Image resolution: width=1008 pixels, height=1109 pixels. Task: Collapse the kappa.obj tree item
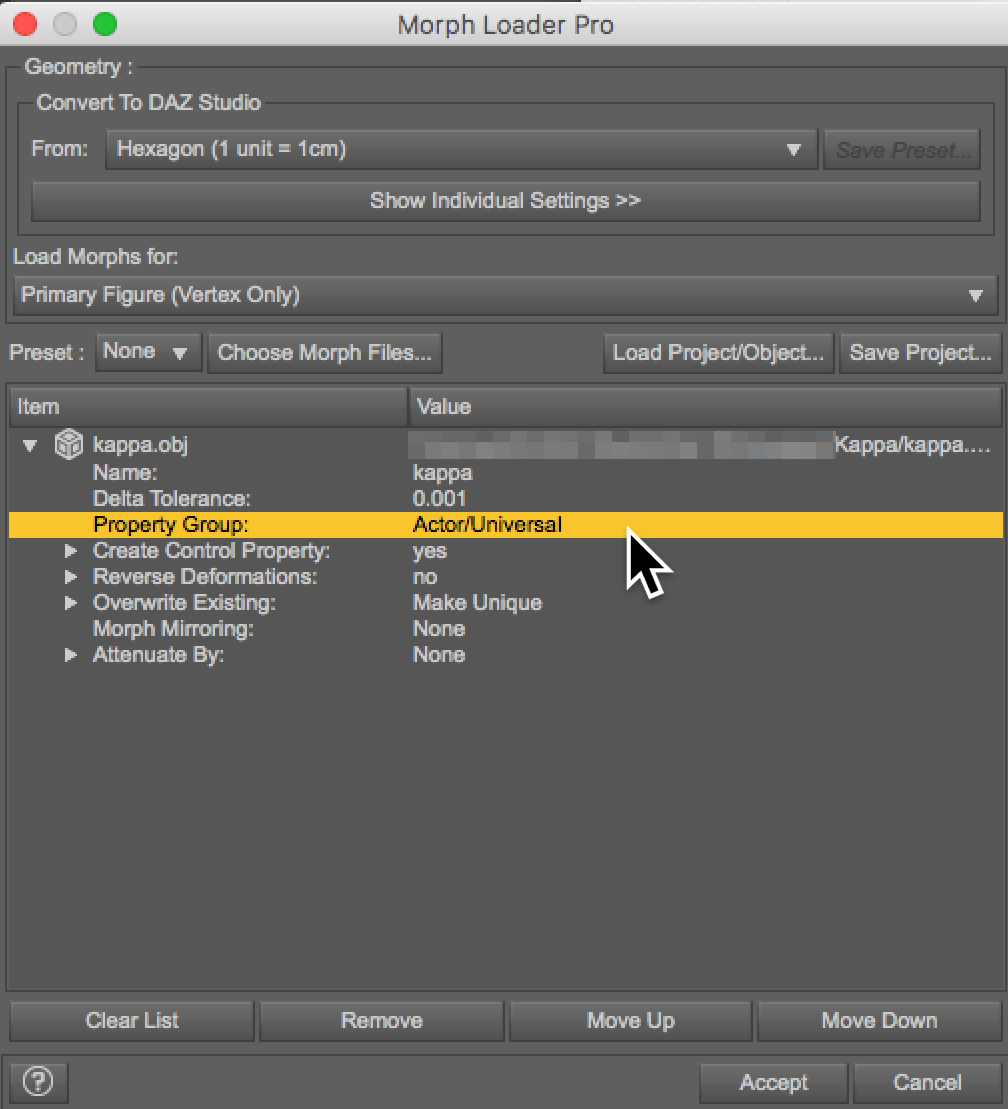coord(29,446)
